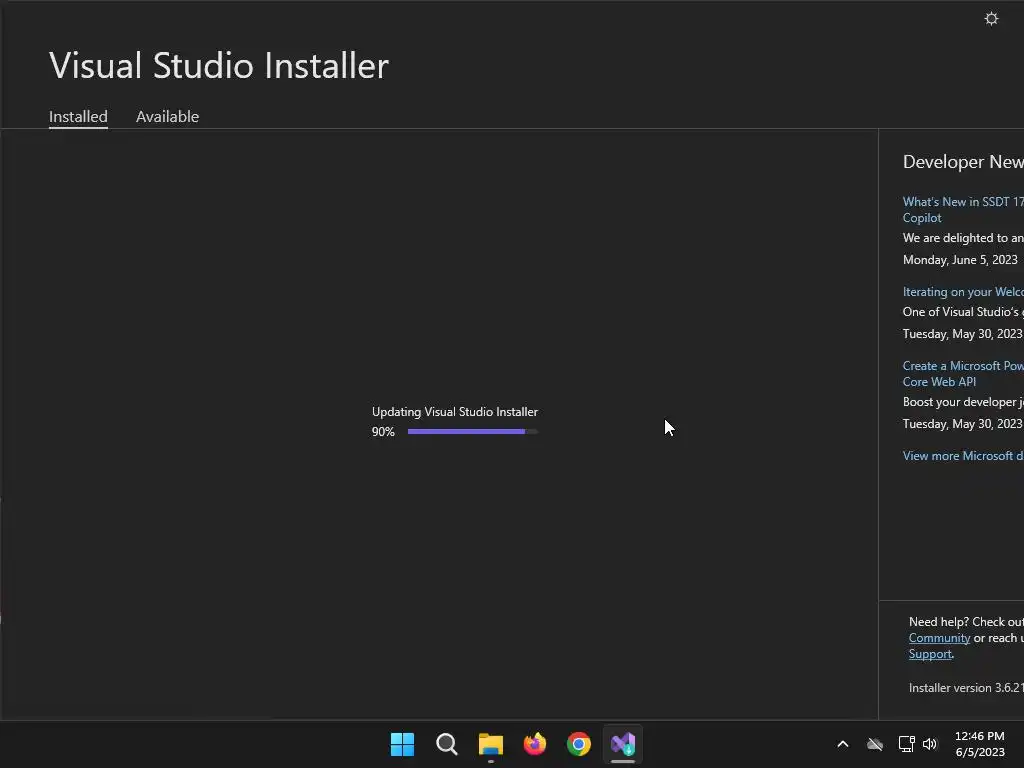This screenshot has height=768, width=1024.
Task: Launch Google Chrome from the taskbar
Action: point(579,744)
